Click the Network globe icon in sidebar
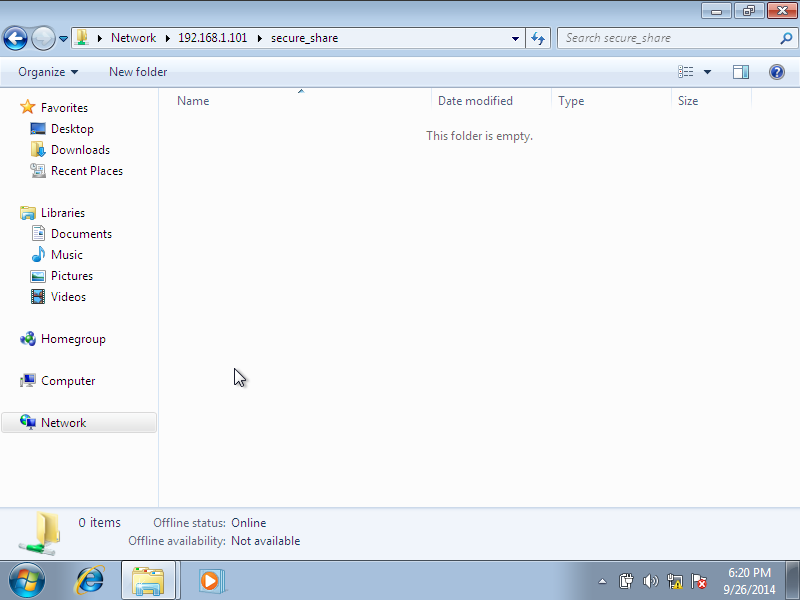Screen dimensions: 800x600 [x=28, y=422]
